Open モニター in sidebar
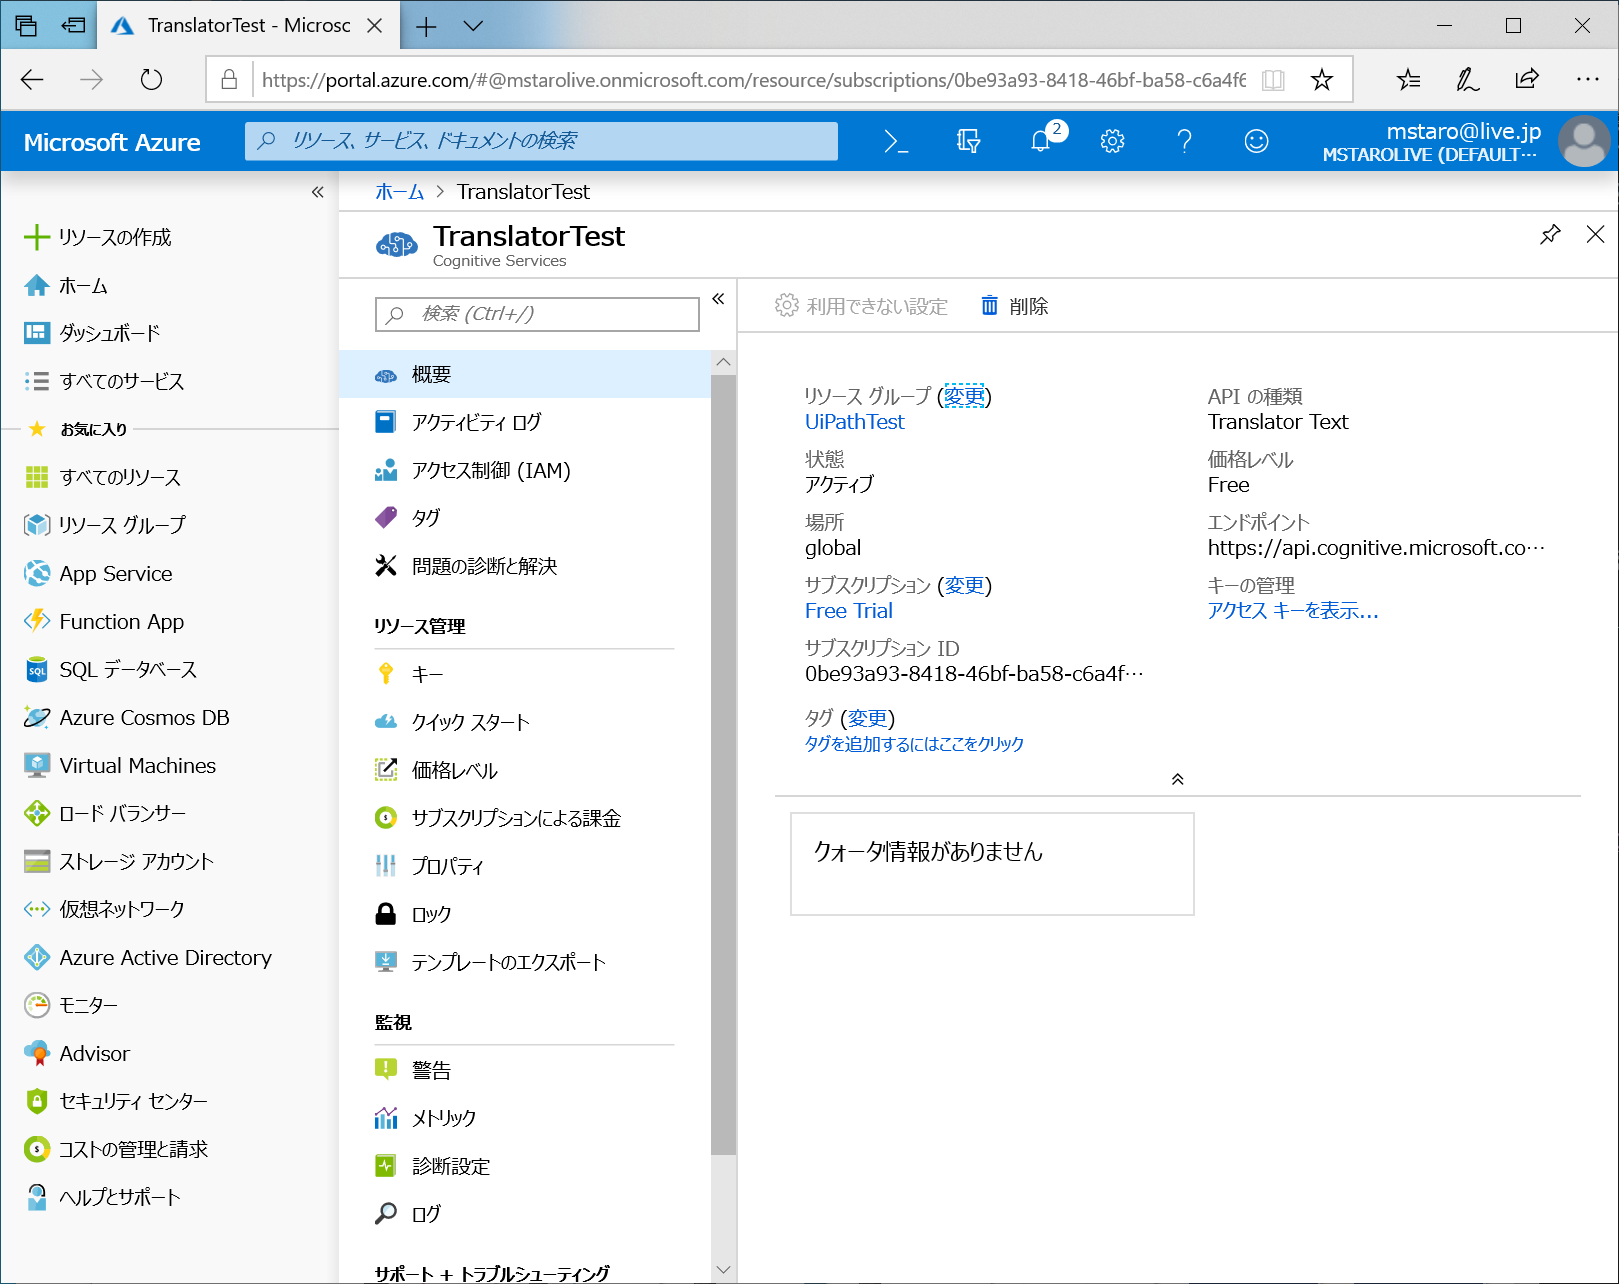This screenshot has width=1619, height=1284. pos(170,1005)
